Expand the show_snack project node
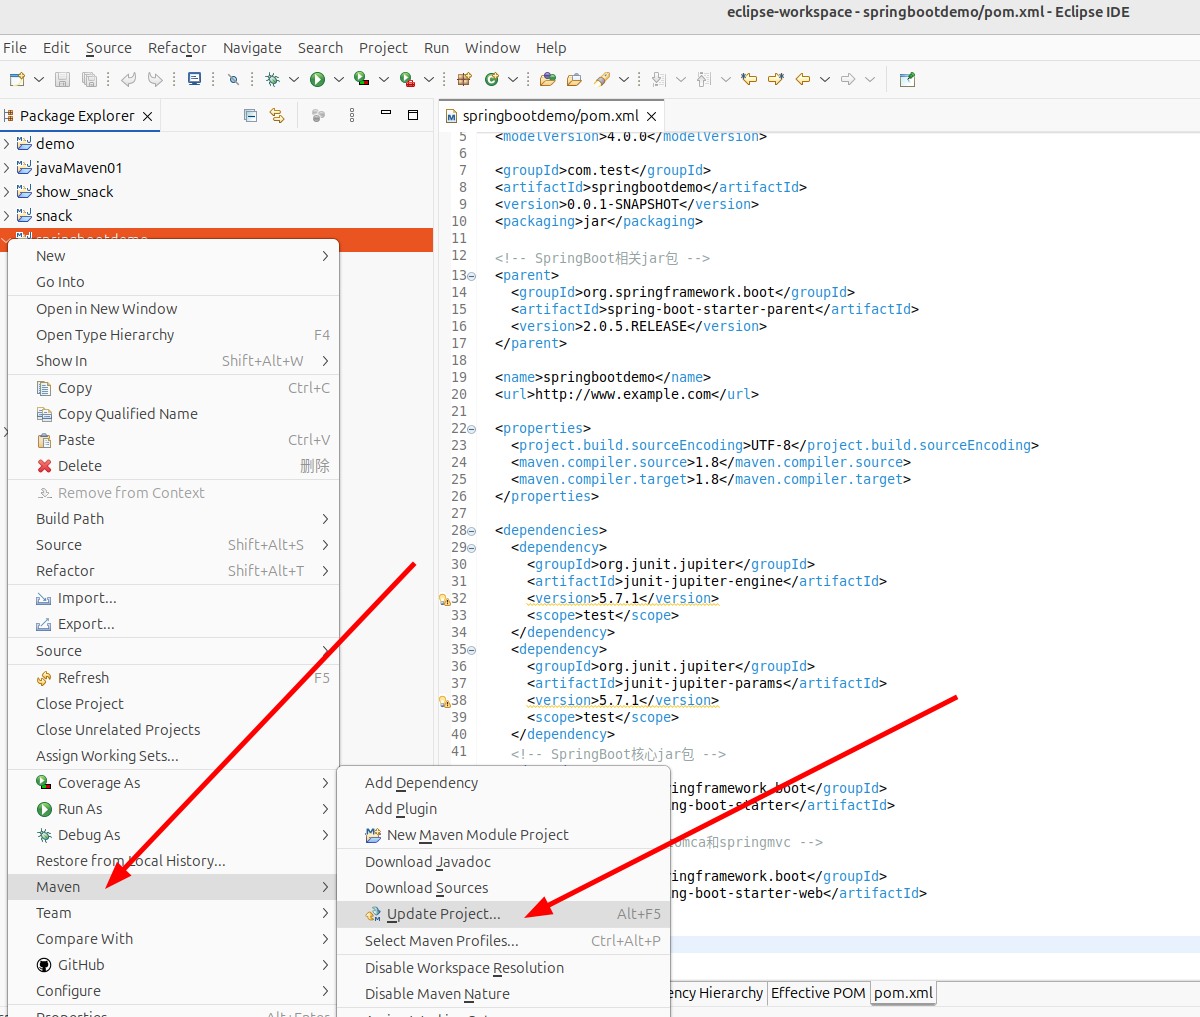 pos(6,192)
